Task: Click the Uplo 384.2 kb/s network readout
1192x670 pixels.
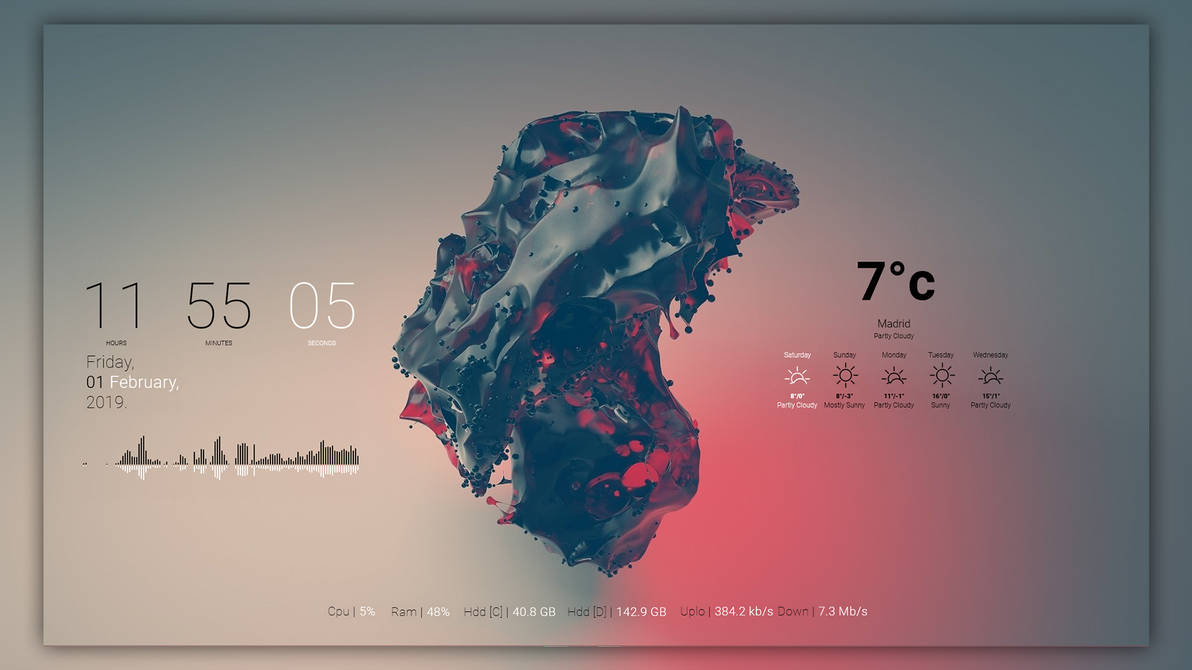Action: tap(726, 611)
